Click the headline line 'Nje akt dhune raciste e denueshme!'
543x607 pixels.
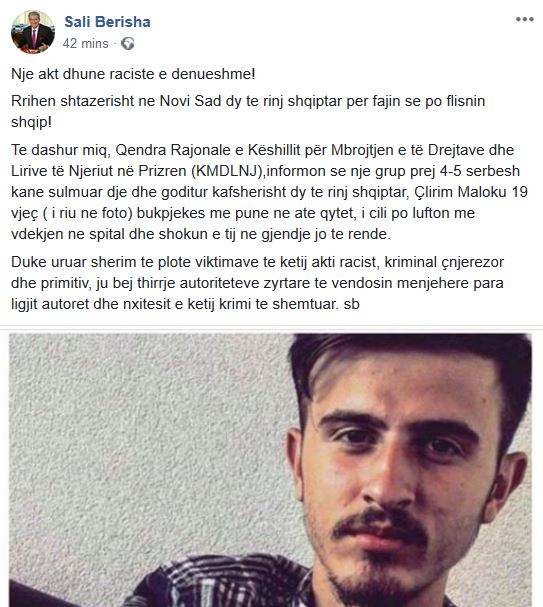point(133,74)
